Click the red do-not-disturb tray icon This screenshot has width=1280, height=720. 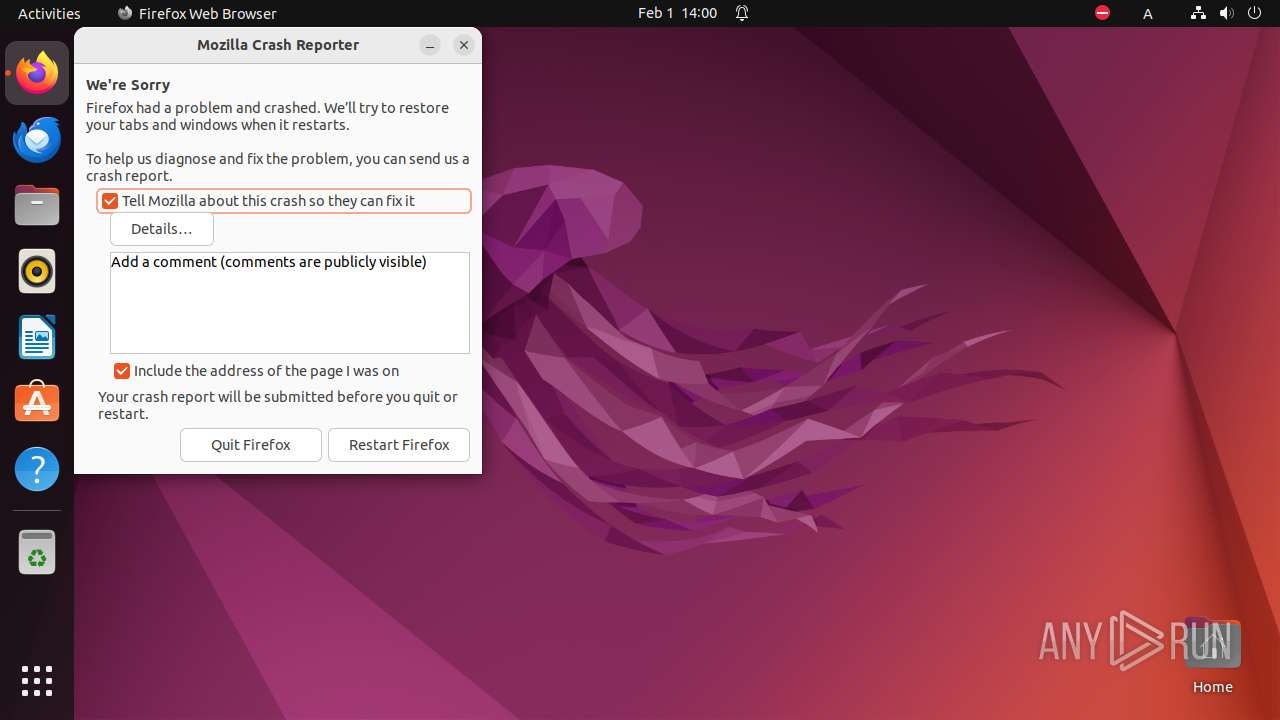1102,13
